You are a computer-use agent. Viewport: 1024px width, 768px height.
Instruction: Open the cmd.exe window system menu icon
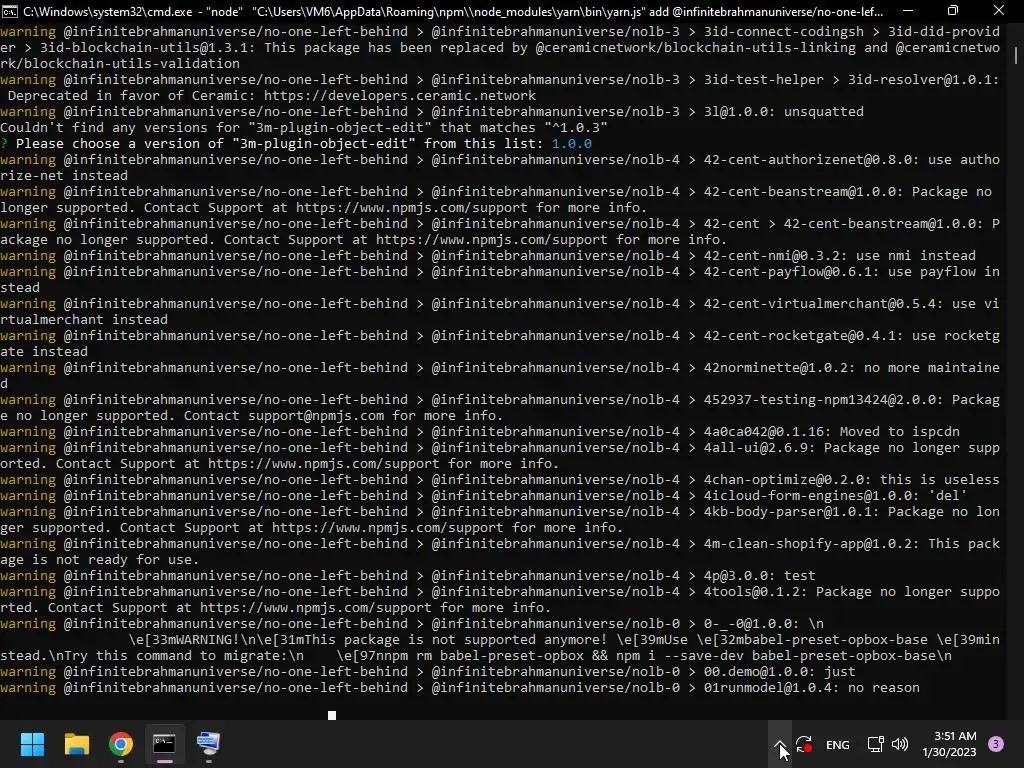click(10, 11)
